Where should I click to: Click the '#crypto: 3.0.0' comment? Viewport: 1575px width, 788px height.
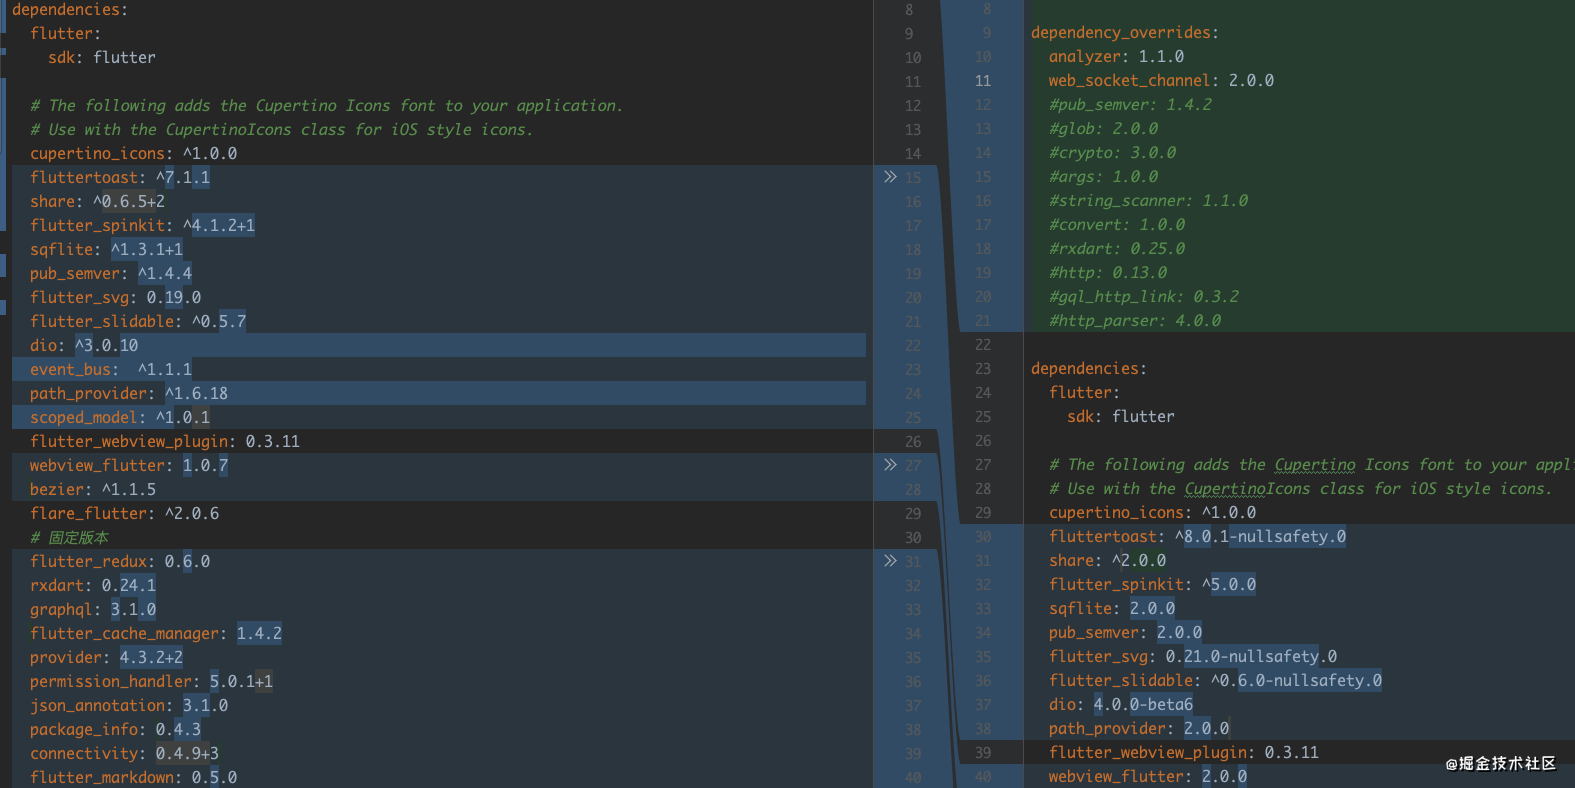tap(1112, 152)
